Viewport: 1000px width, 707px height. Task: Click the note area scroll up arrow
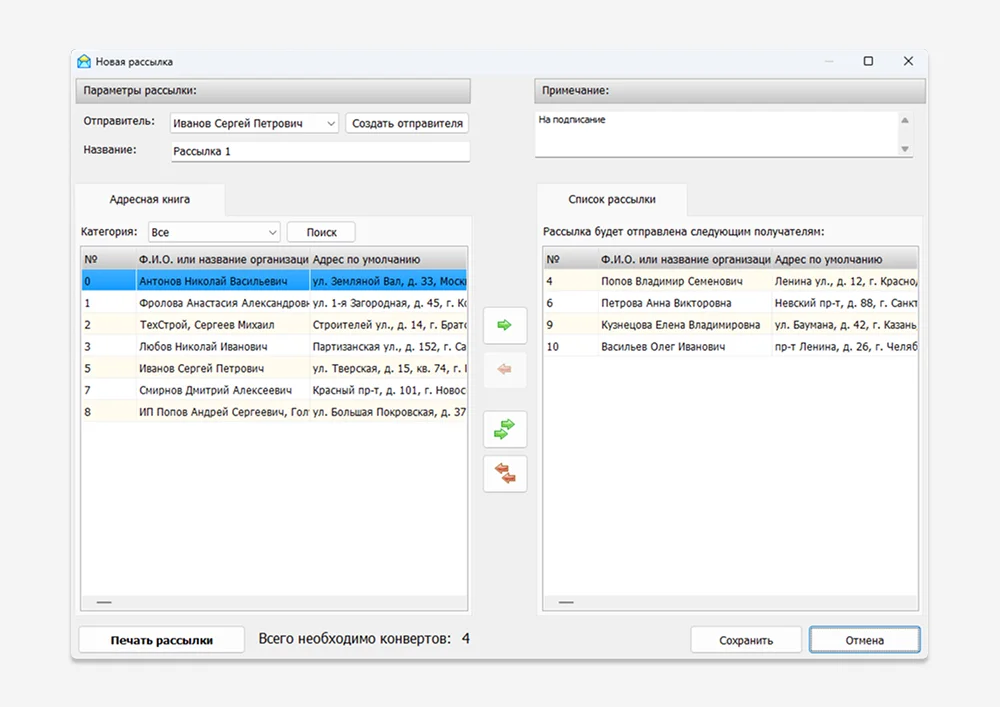(x=904, y=120)
